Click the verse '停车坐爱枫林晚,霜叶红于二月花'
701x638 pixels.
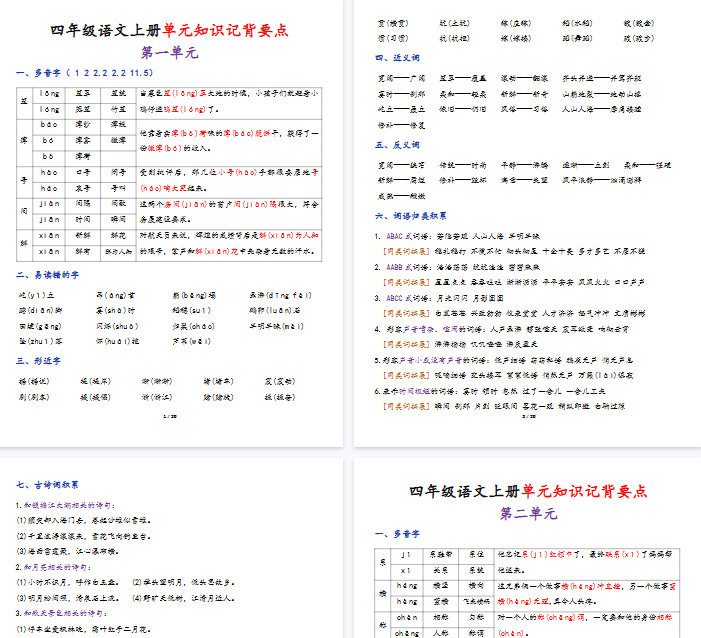(84, 629)
